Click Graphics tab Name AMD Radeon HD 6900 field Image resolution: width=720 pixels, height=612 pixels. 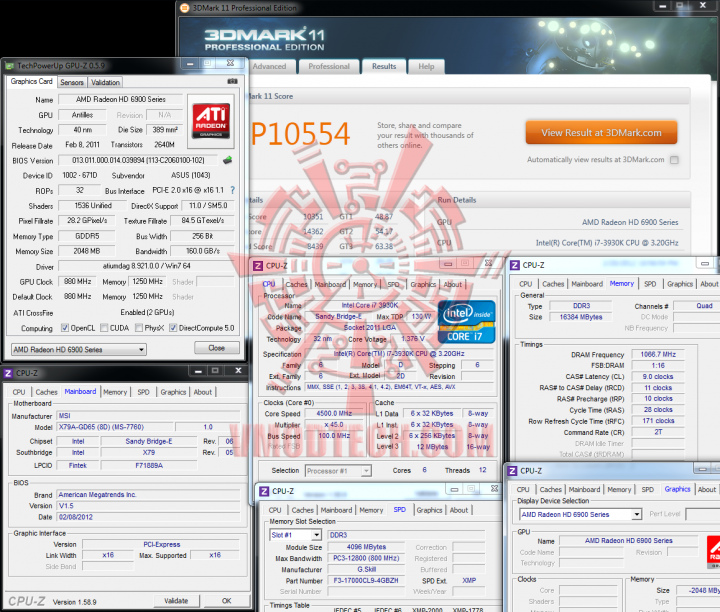click(628, 540)
